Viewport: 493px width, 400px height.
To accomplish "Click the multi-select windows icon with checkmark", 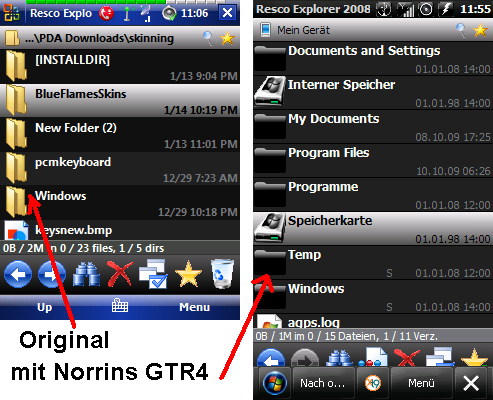I will (153, 274).
